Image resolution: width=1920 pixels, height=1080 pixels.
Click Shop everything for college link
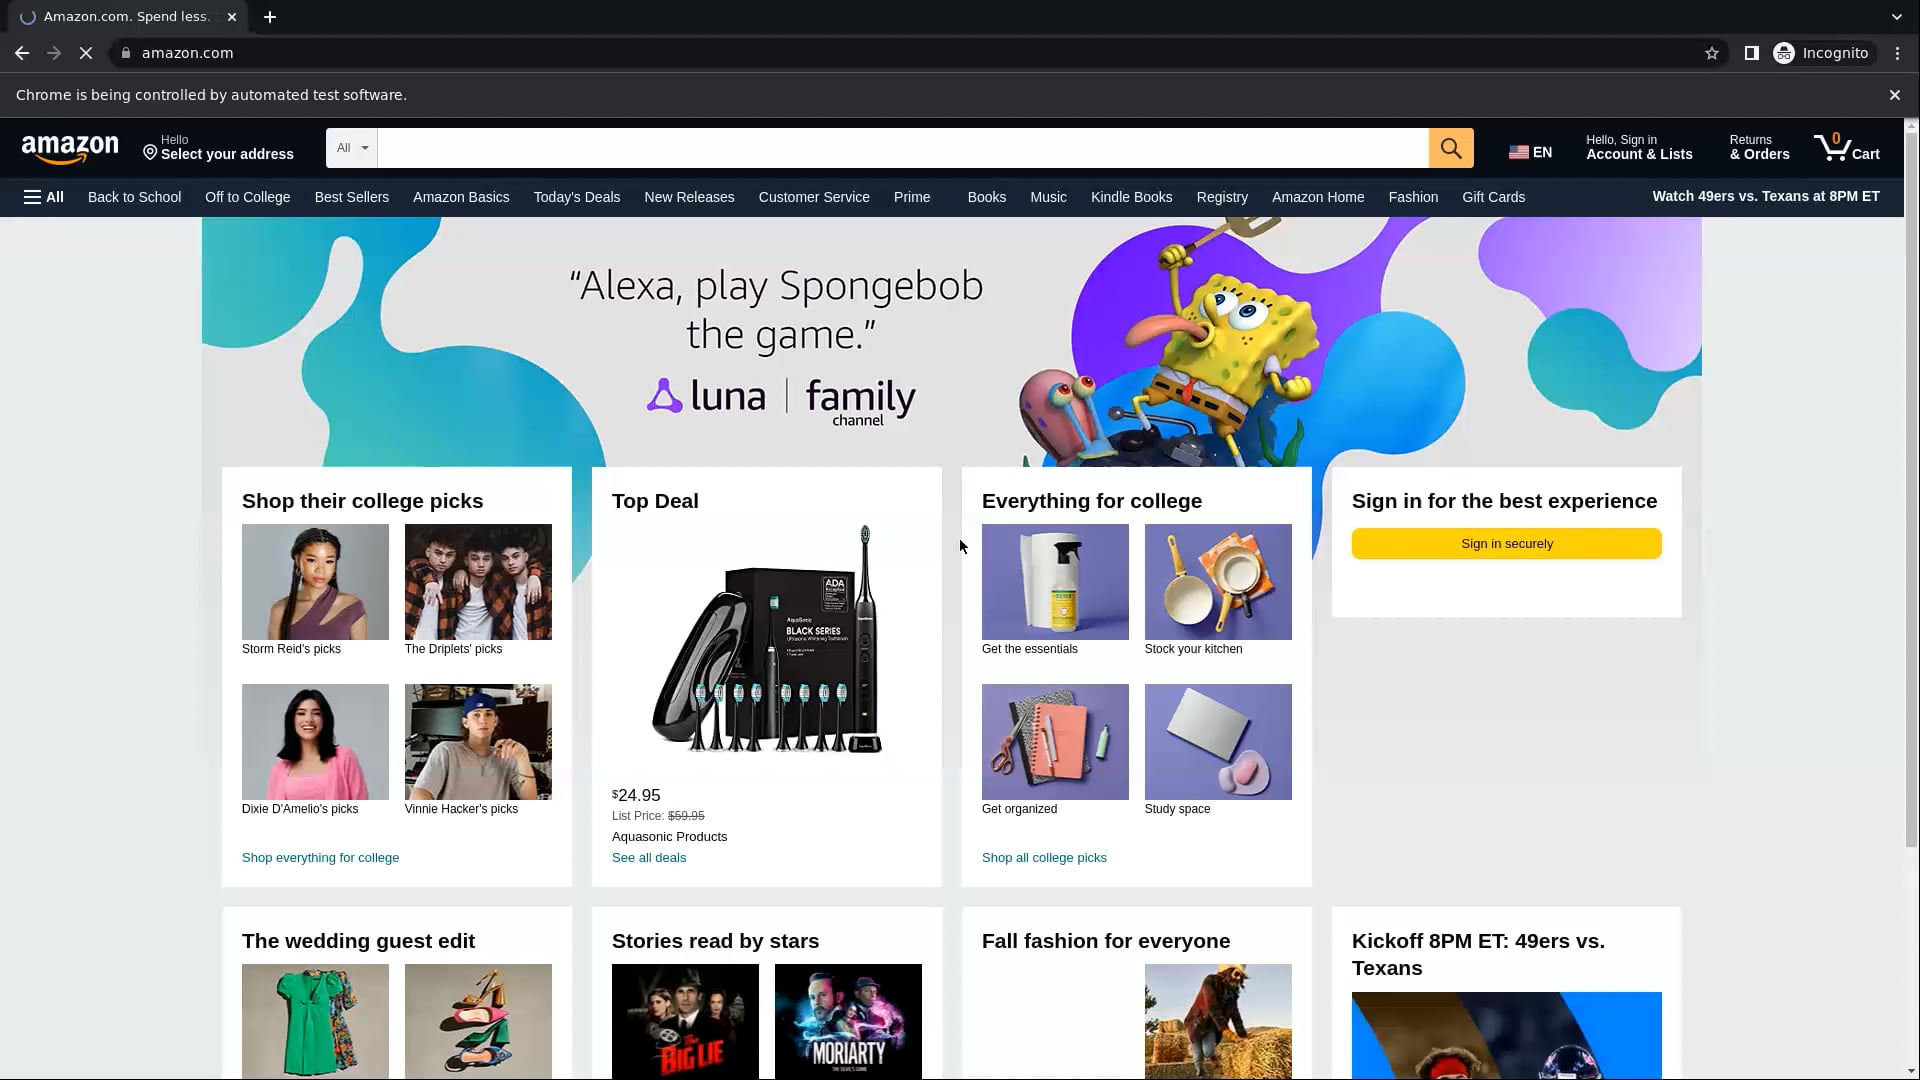coord(320,858)
